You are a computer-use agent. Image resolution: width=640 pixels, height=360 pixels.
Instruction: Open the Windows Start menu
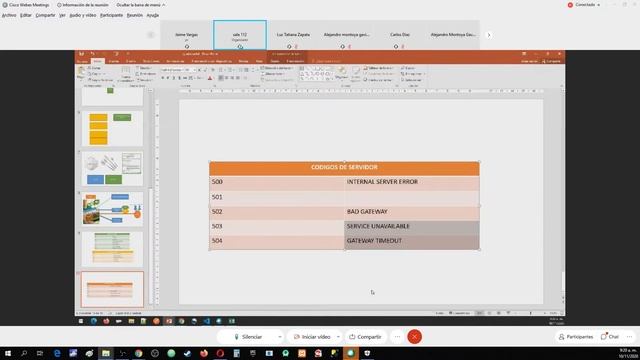click(x=8, y=353)
